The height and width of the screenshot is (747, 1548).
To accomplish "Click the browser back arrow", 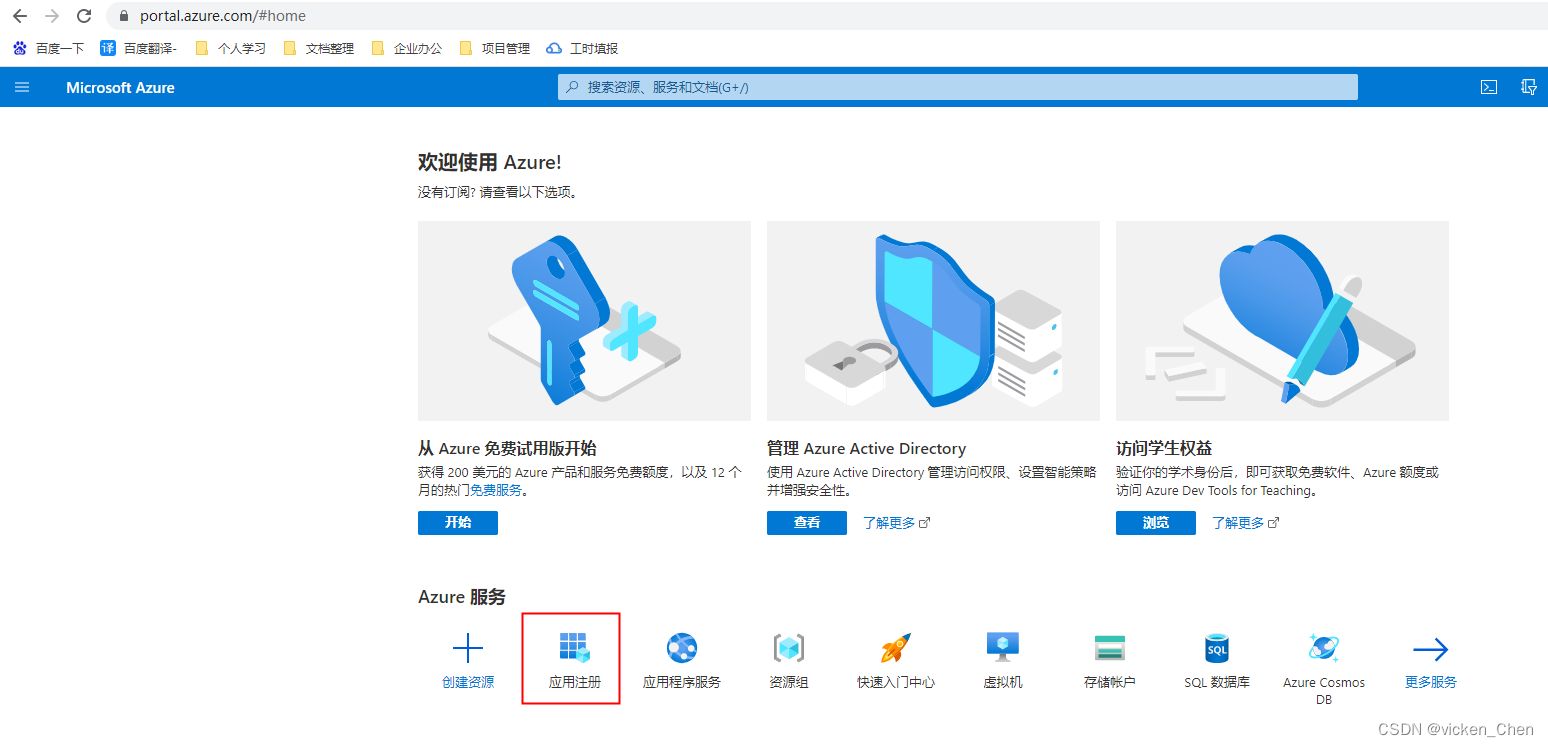I will tap(20, 16).
